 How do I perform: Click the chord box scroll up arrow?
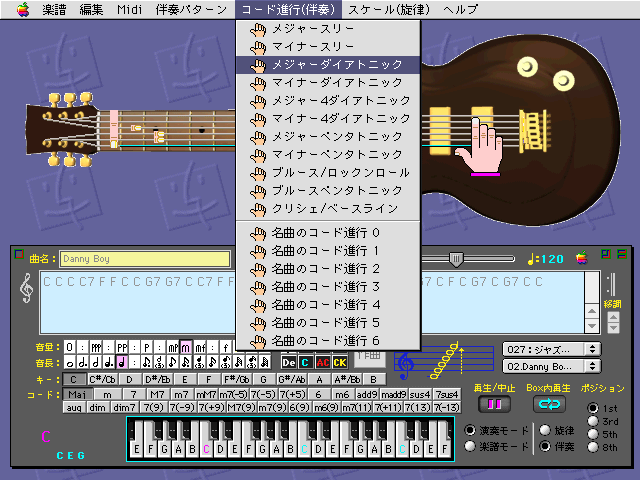click(x=592, y=311)
